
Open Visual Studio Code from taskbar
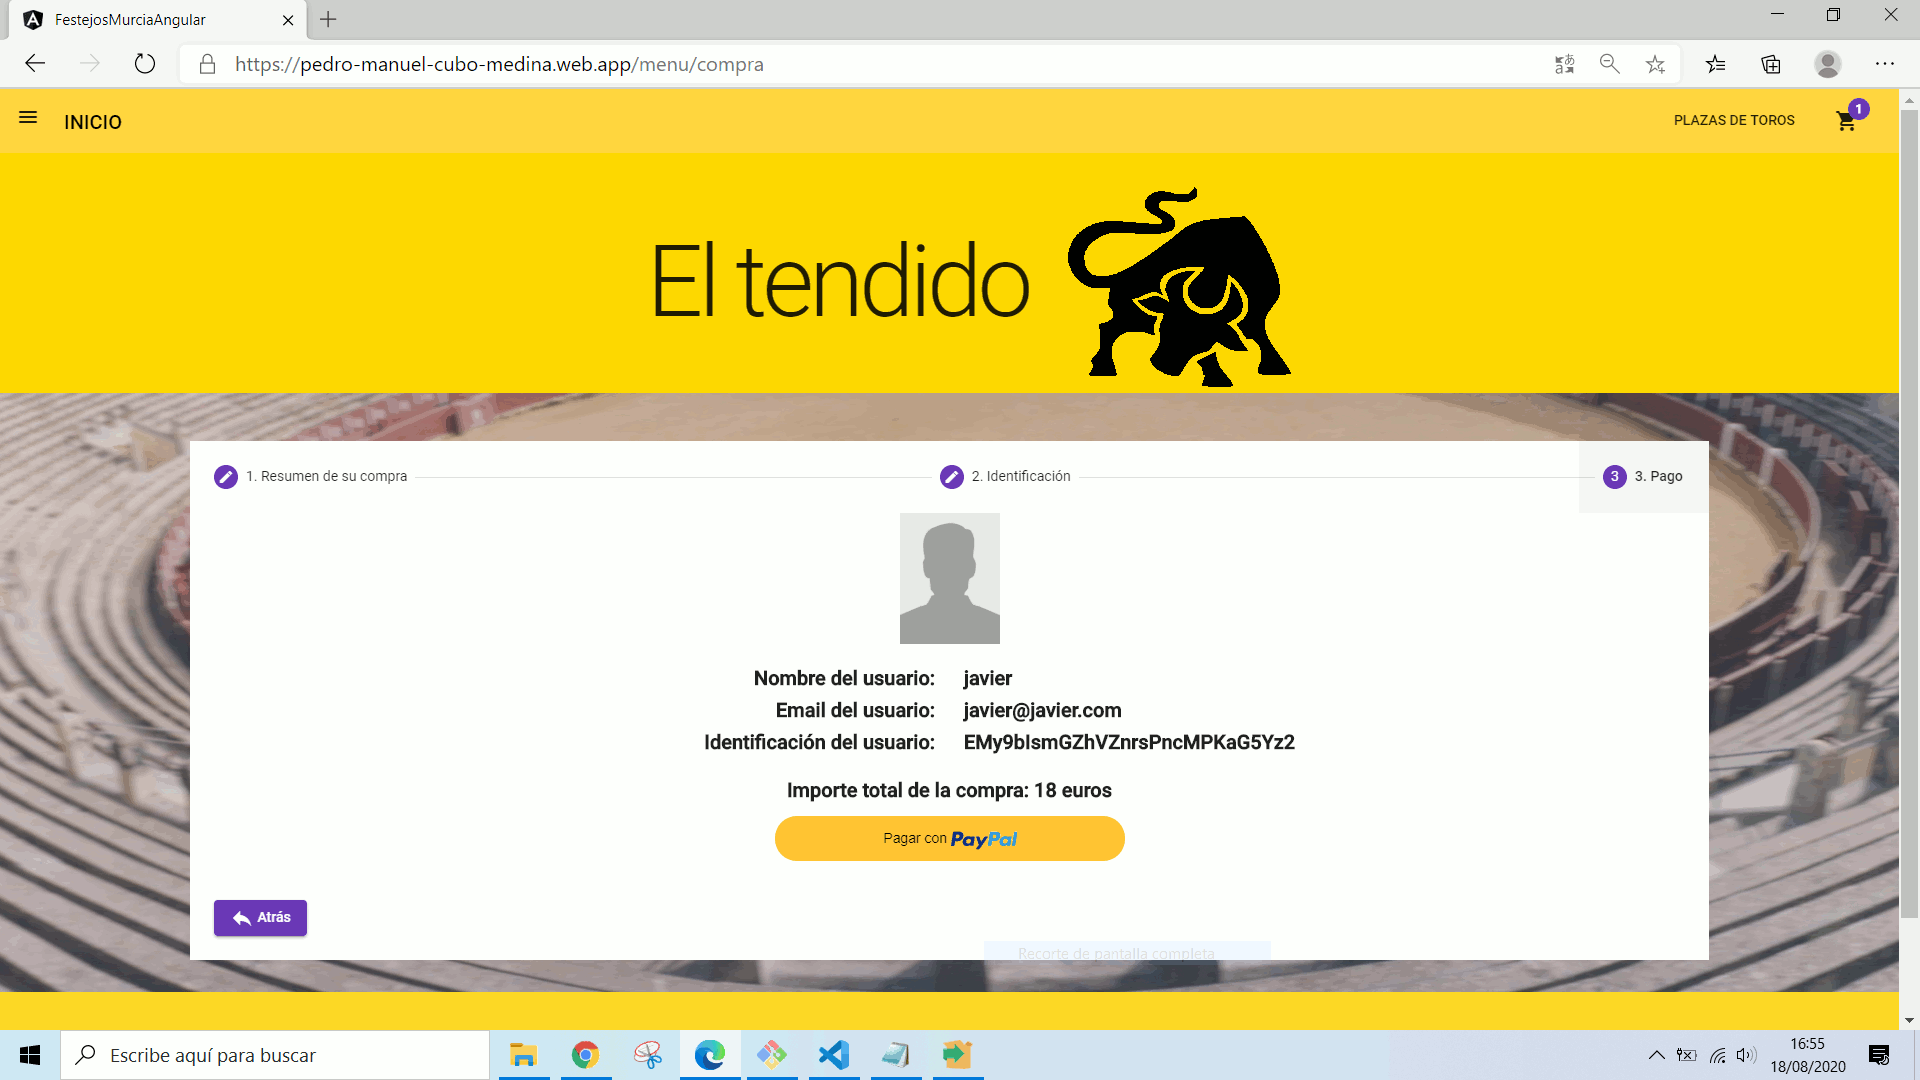tap(833, 1055)
